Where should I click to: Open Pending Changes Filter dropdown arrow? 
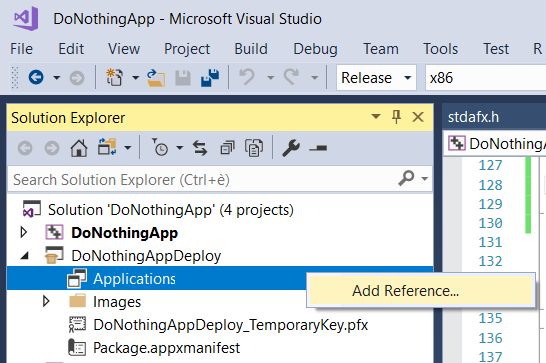(x=180, y=148)
